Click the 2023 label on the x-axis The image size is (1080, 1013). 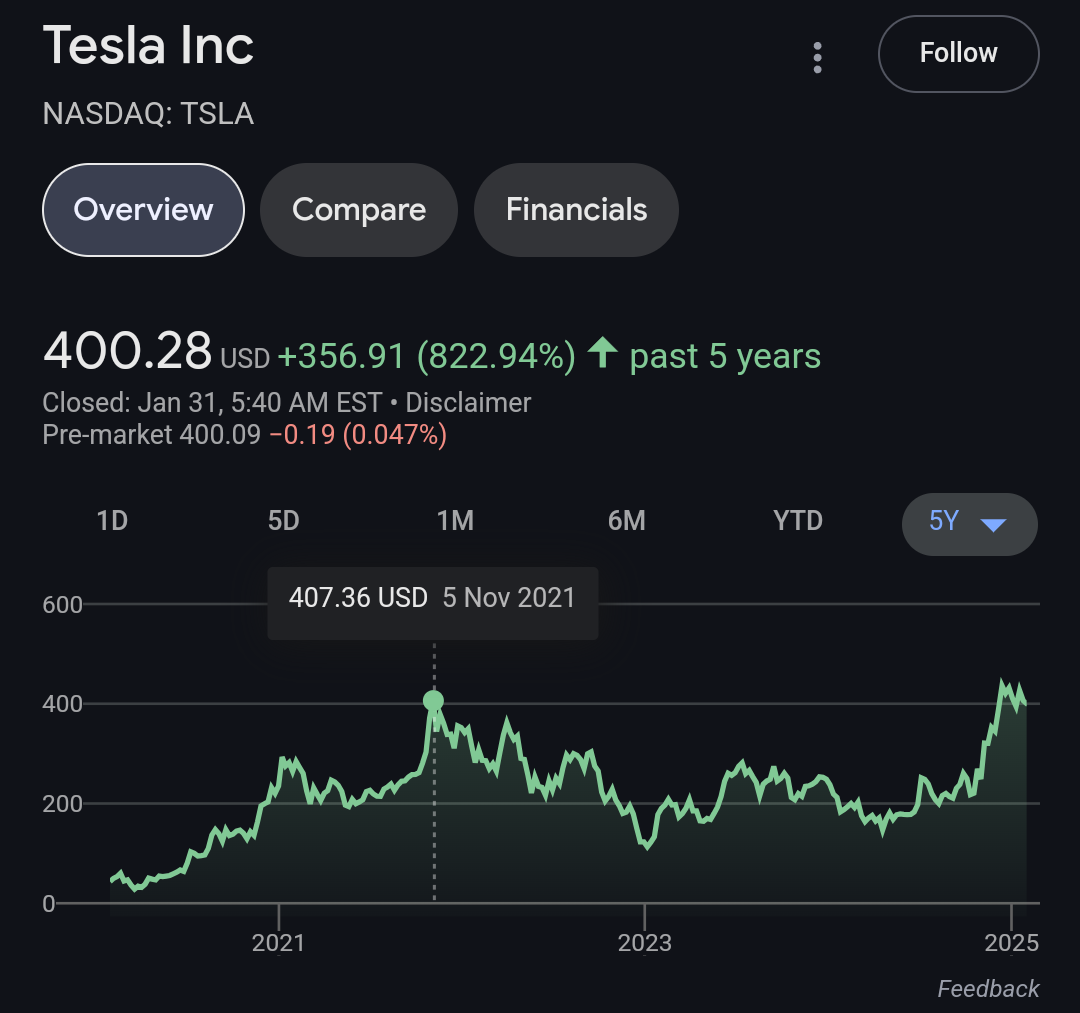click(x=645, y=942)
